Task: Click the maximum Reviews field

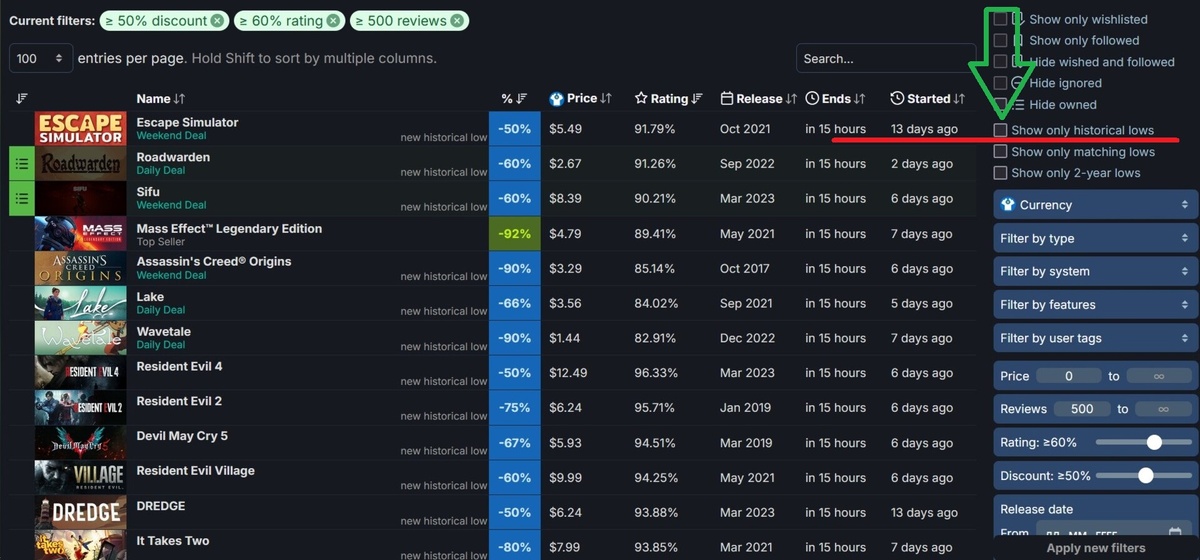Action: [x=1164, y=409]
